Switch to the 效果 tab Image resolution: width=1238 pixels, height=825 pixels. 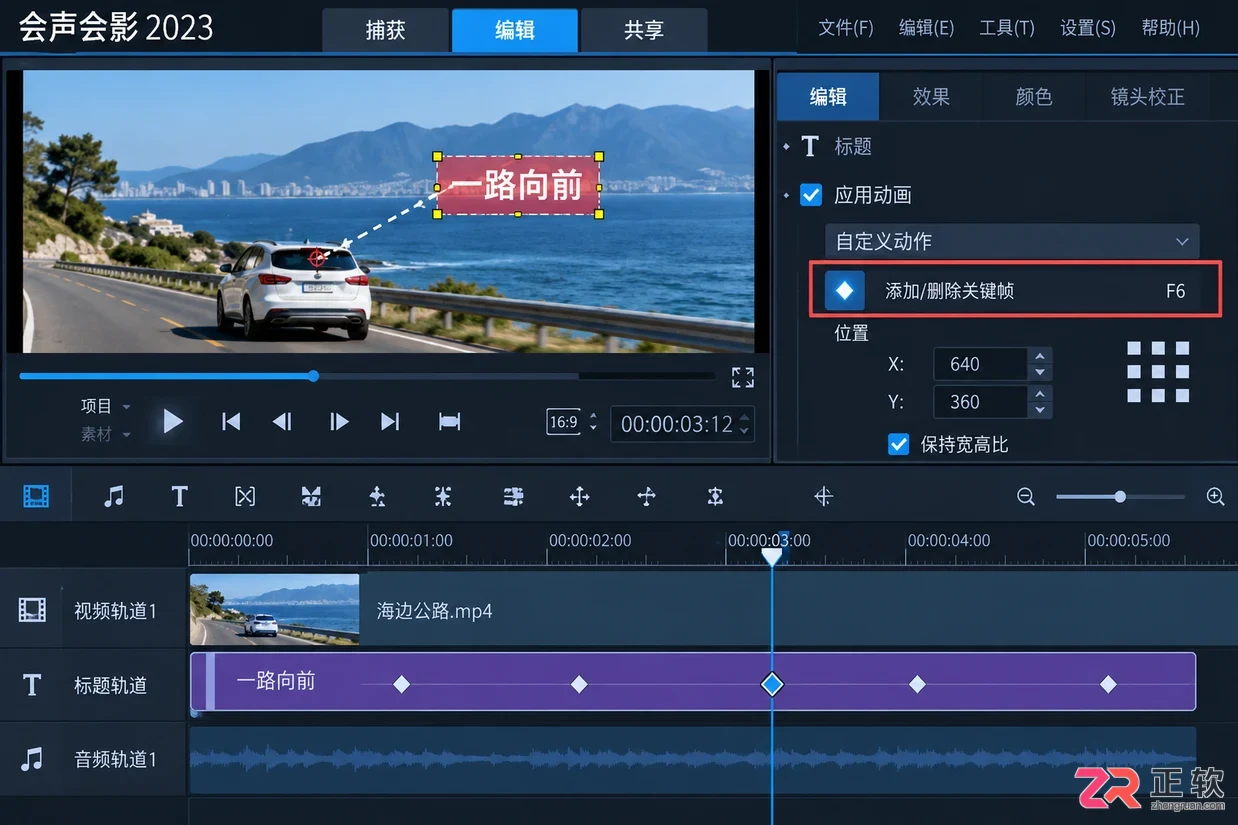[931, 97]
